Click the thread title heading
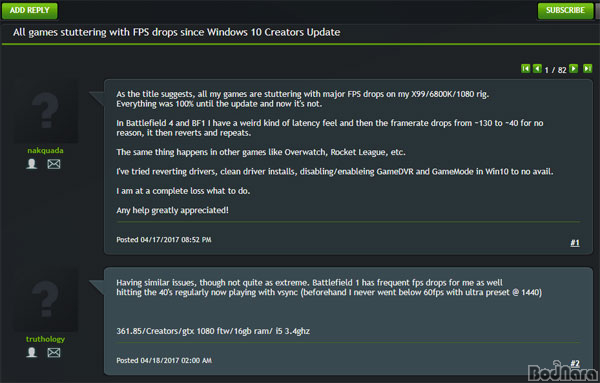This screenshot has width=600, height=383. pos(176,32)
